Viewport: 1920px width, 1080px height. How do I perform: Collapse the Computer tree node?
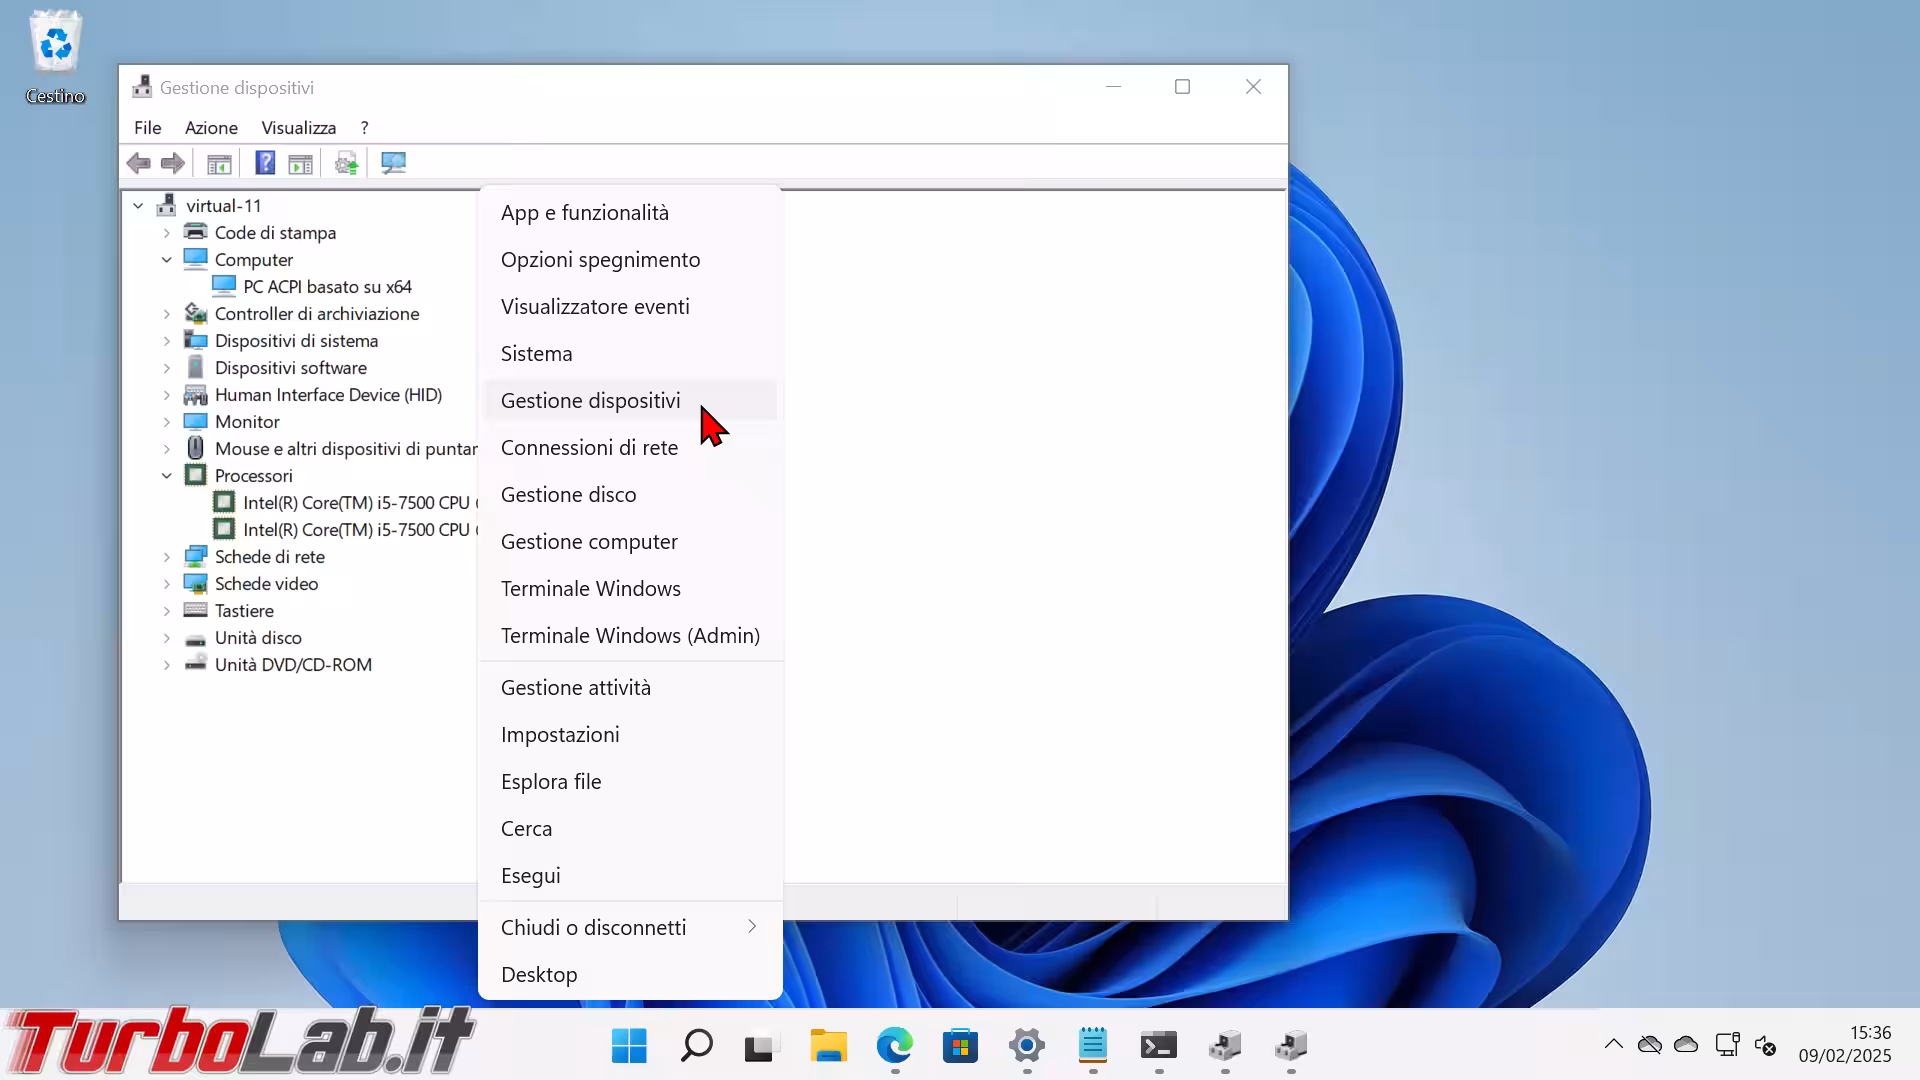coord(167,260)
